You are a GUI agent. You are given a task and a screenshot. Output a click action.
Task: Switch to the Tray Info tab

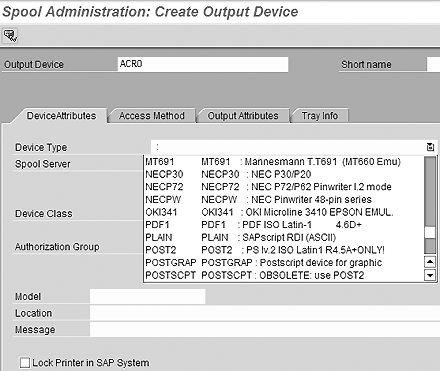click(320, 116)
